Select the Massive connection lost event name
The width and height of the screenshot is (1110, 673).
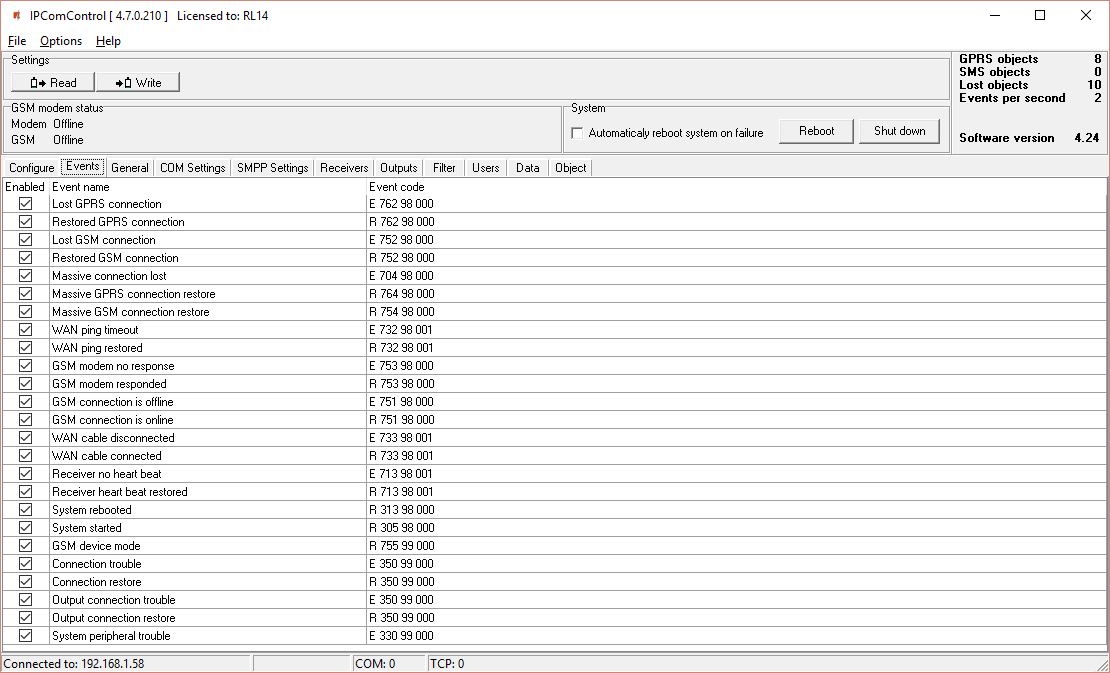(x=109, y=276)
